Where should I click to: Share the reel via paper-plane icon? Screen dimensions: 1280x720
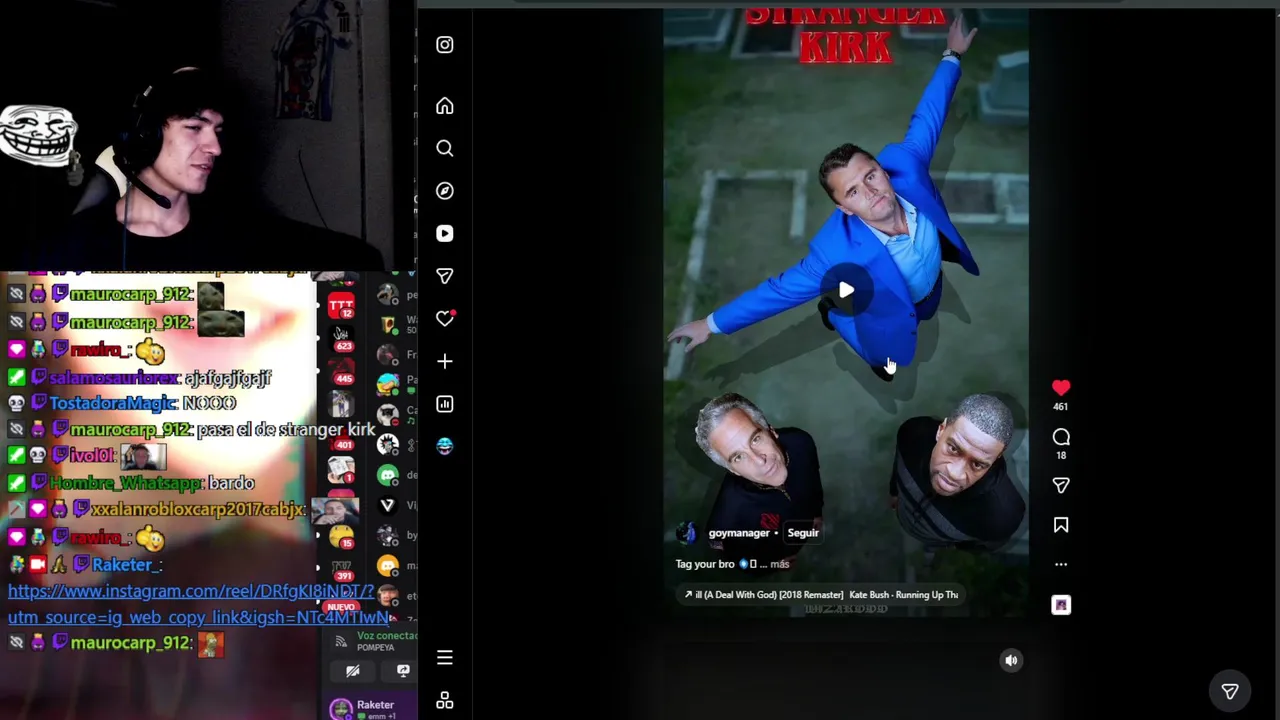coord(1061,485)
